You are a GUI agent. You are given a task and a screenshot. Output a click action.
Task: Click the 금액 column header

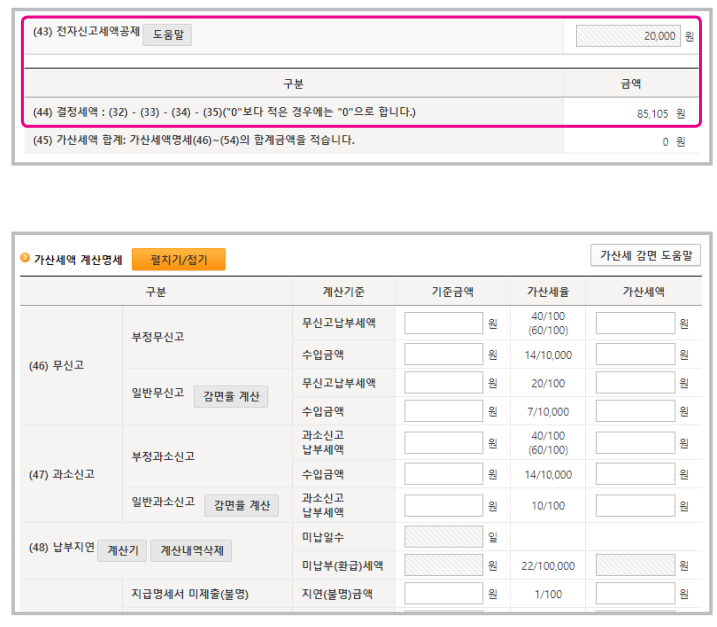(x=631, y=84)
